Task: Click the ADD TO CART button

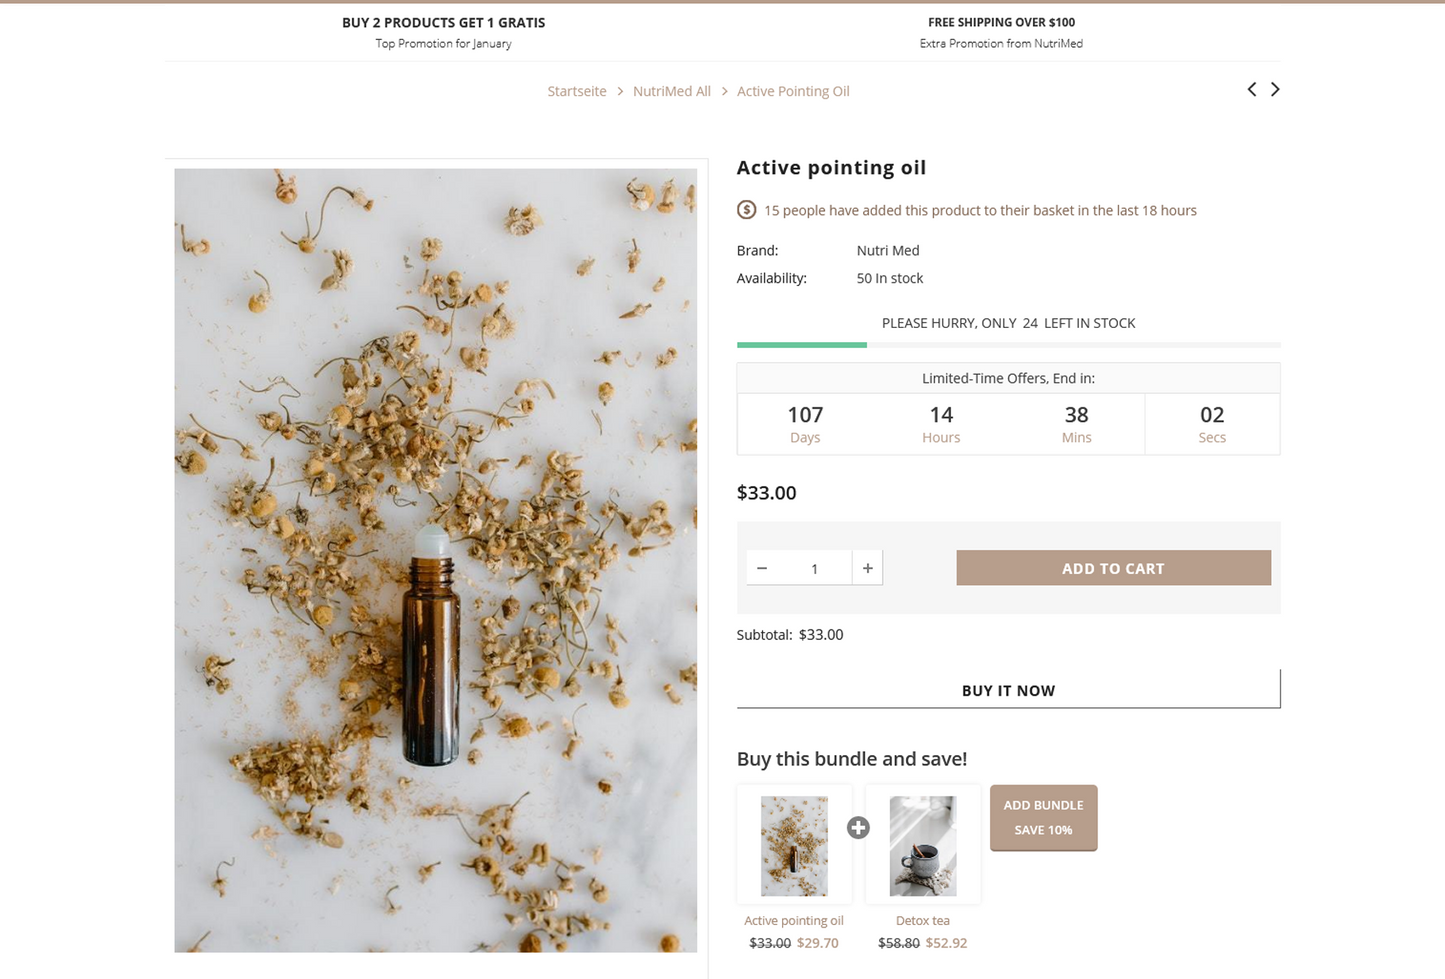Action: pos(1113,567)
